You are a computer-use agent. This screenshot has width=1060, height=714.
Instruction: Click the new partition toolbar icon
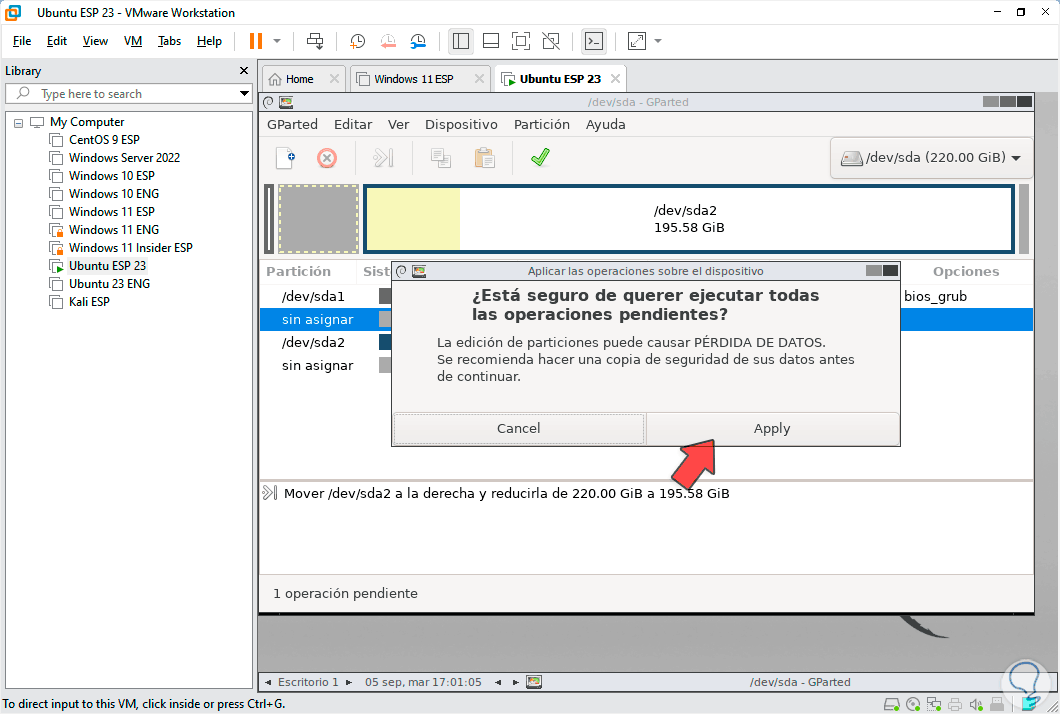[285, 158]
